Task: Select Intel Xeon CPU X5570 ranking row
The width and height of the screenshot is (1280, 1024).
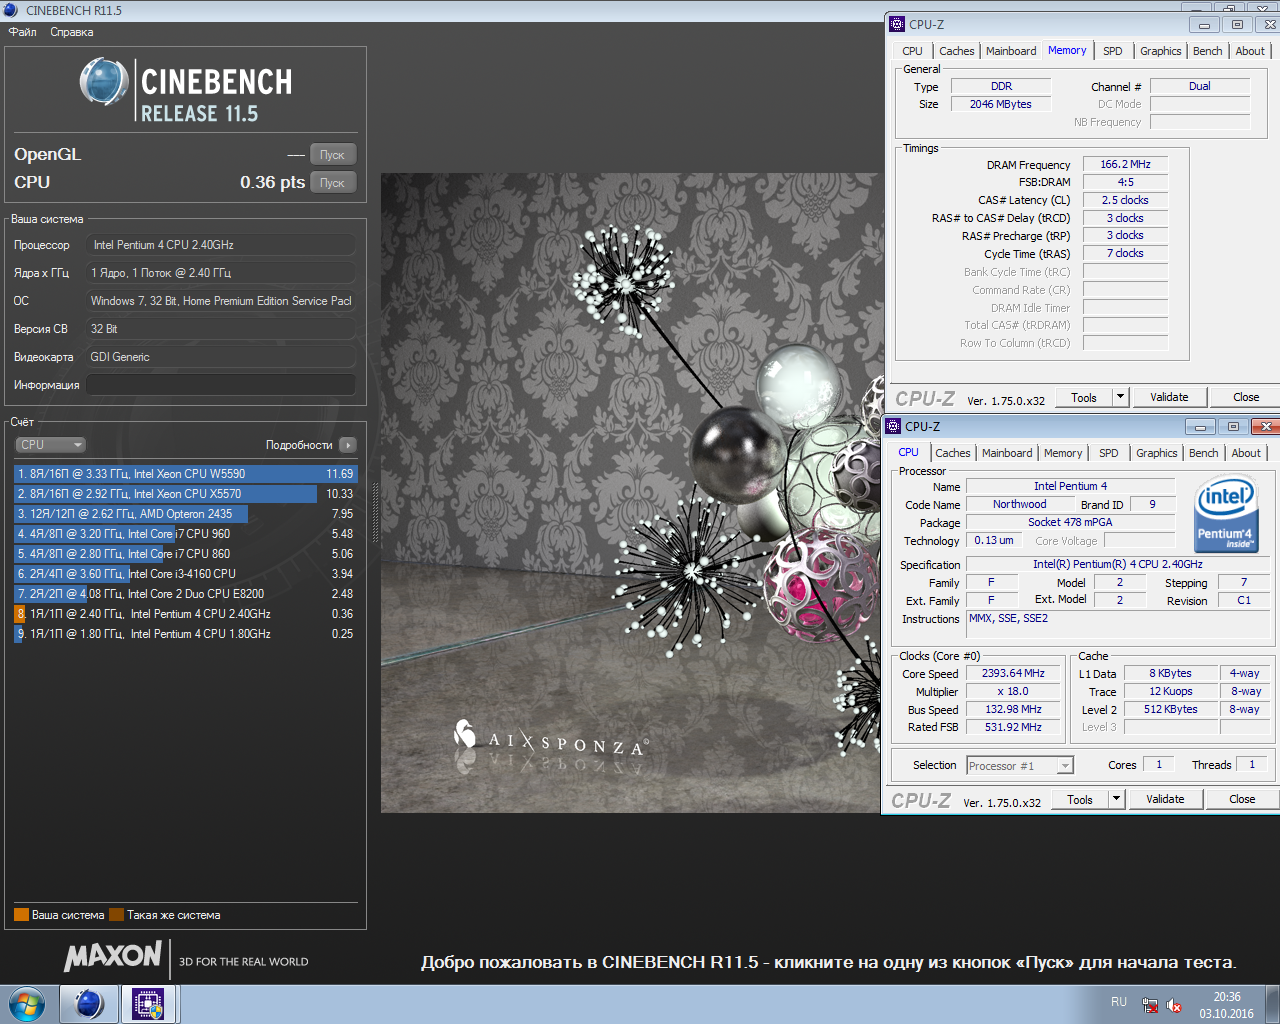Action: pyautogui.click(x=185, y=494)
